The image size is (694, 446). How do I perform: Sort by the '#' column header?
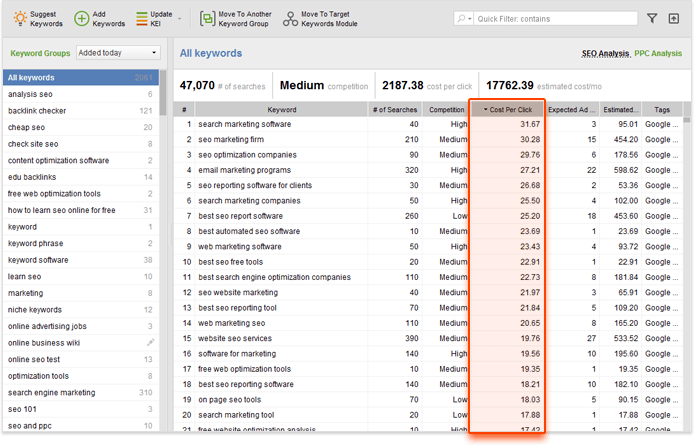pyautogui.click(x=184, y=110)
